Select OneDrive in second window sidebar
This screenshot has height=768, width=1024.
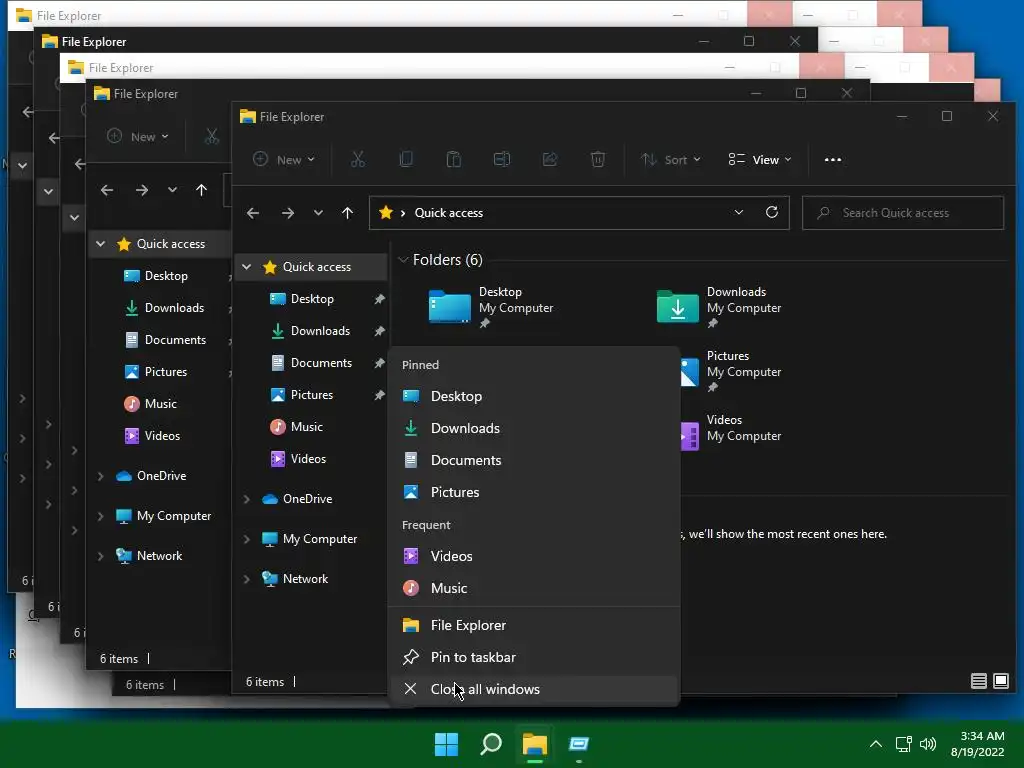tap(161, 476)
